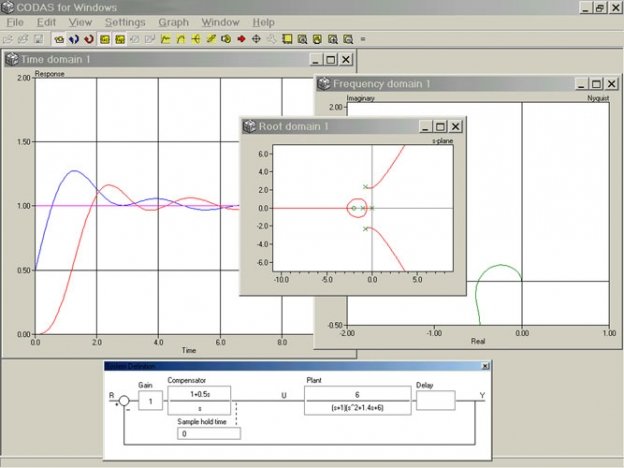Click the Gain value input box
The image size is (624, 468).
click(x=151, y=401)
